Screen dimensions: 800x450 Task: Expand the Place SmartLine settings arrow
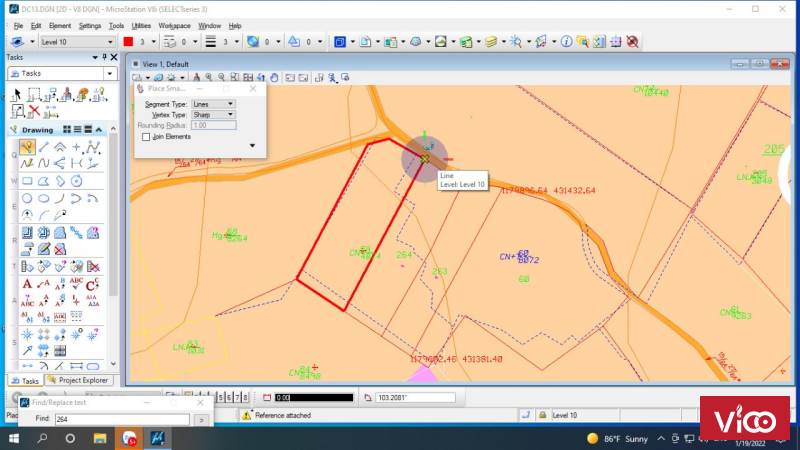tap(252, 146)
